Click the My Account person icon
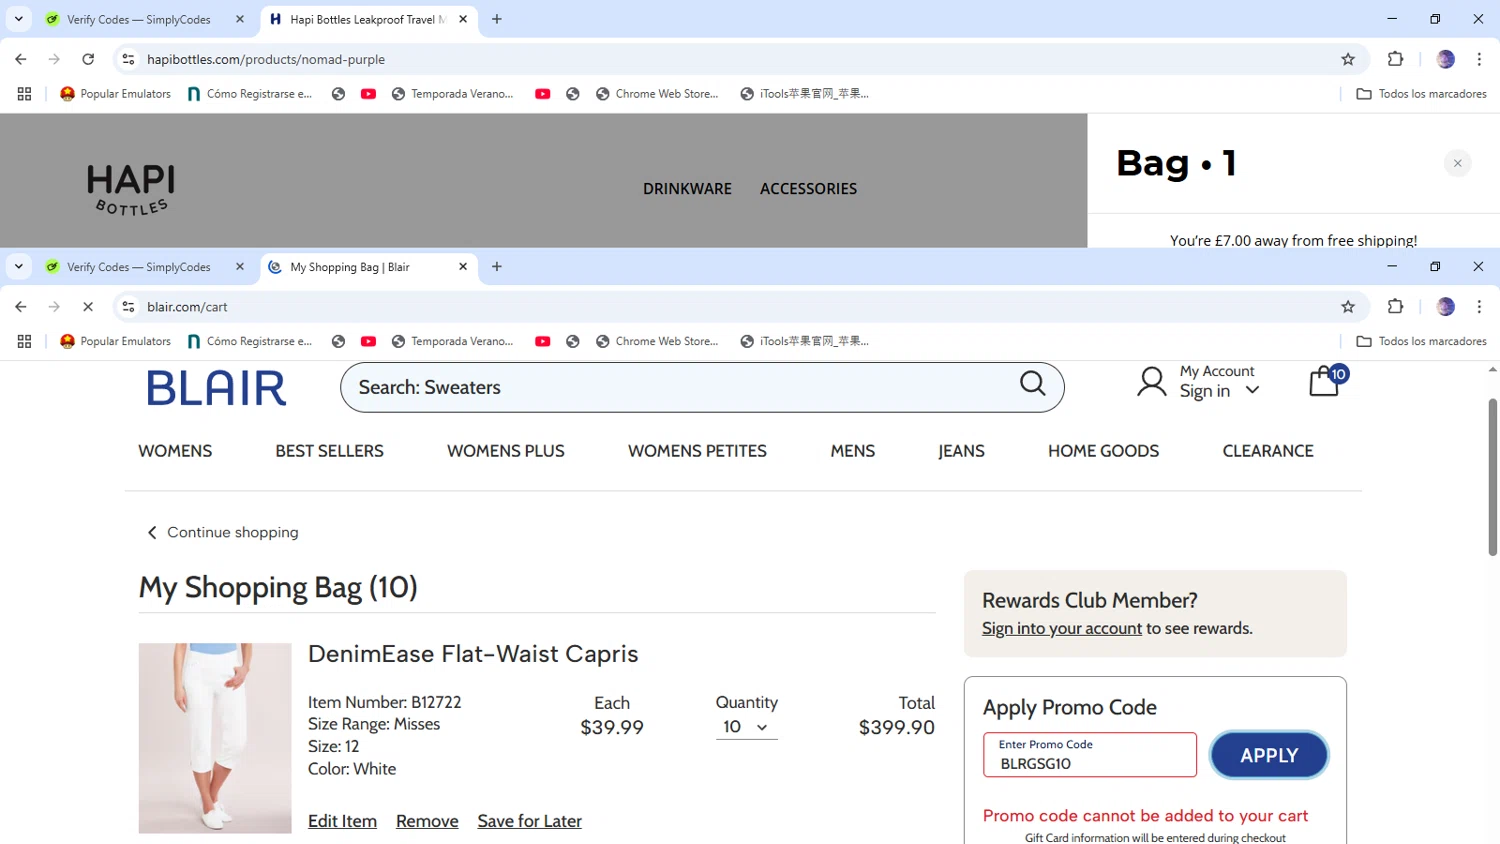The height and width of the screenshot is (844, 1500). 1151,381
